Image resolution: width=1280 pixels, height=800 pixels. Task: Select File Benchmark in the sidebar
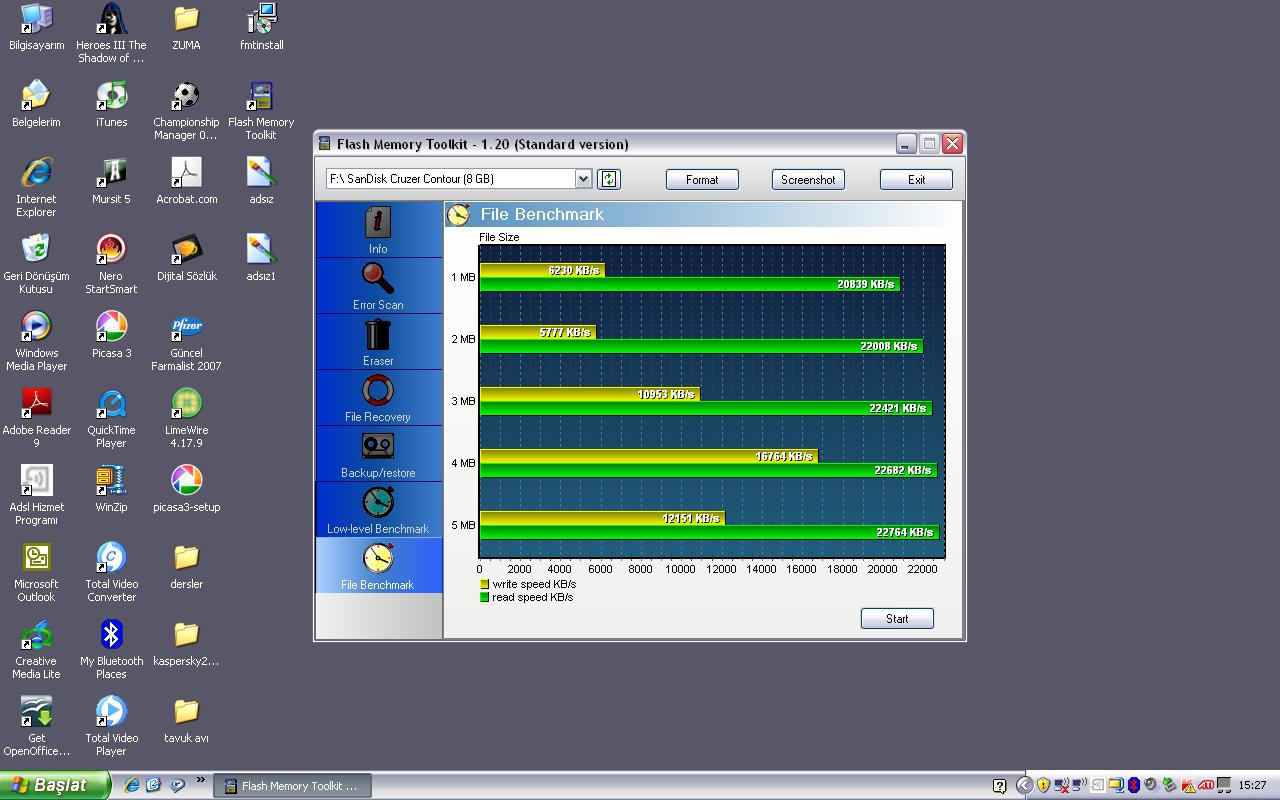(378, 566)
